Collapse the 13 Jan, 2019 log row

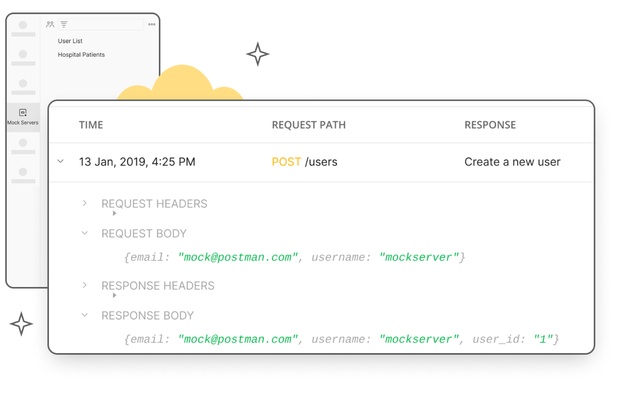[x=61, y=161]
